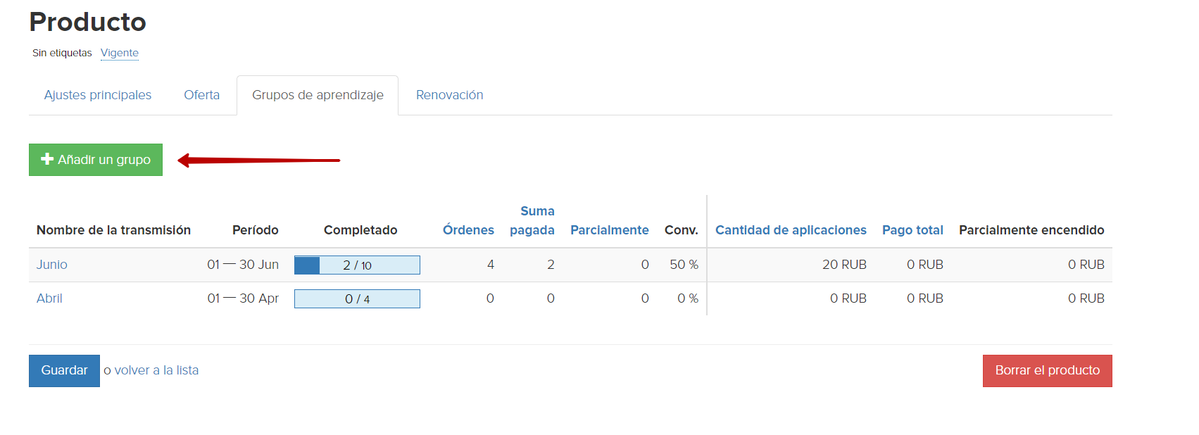The image size is (1199, 435).
Task: Open the Ajustes principales tab
Action: [98, 95]
